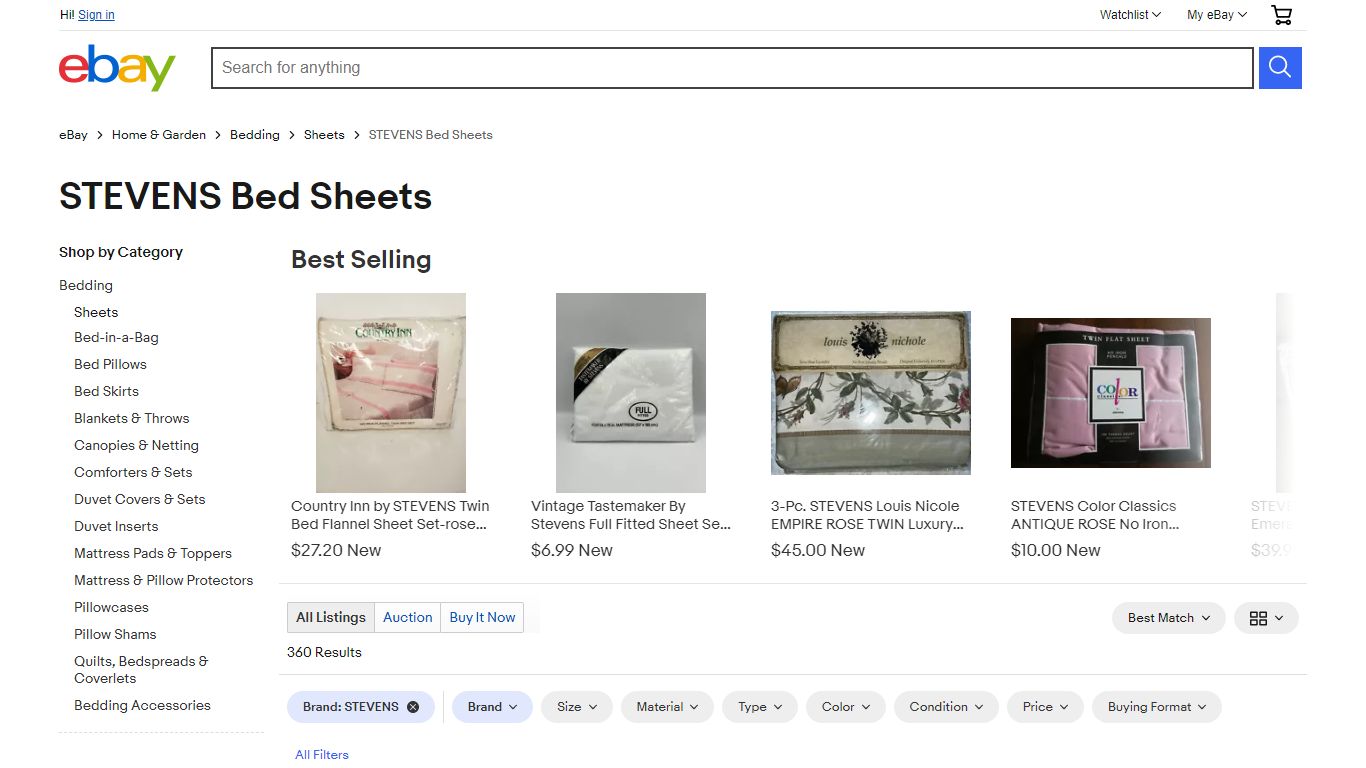This screenshot has width=1366, height=768.
Task: Open the grid view layout dropdown
Action: point(1266,618)
